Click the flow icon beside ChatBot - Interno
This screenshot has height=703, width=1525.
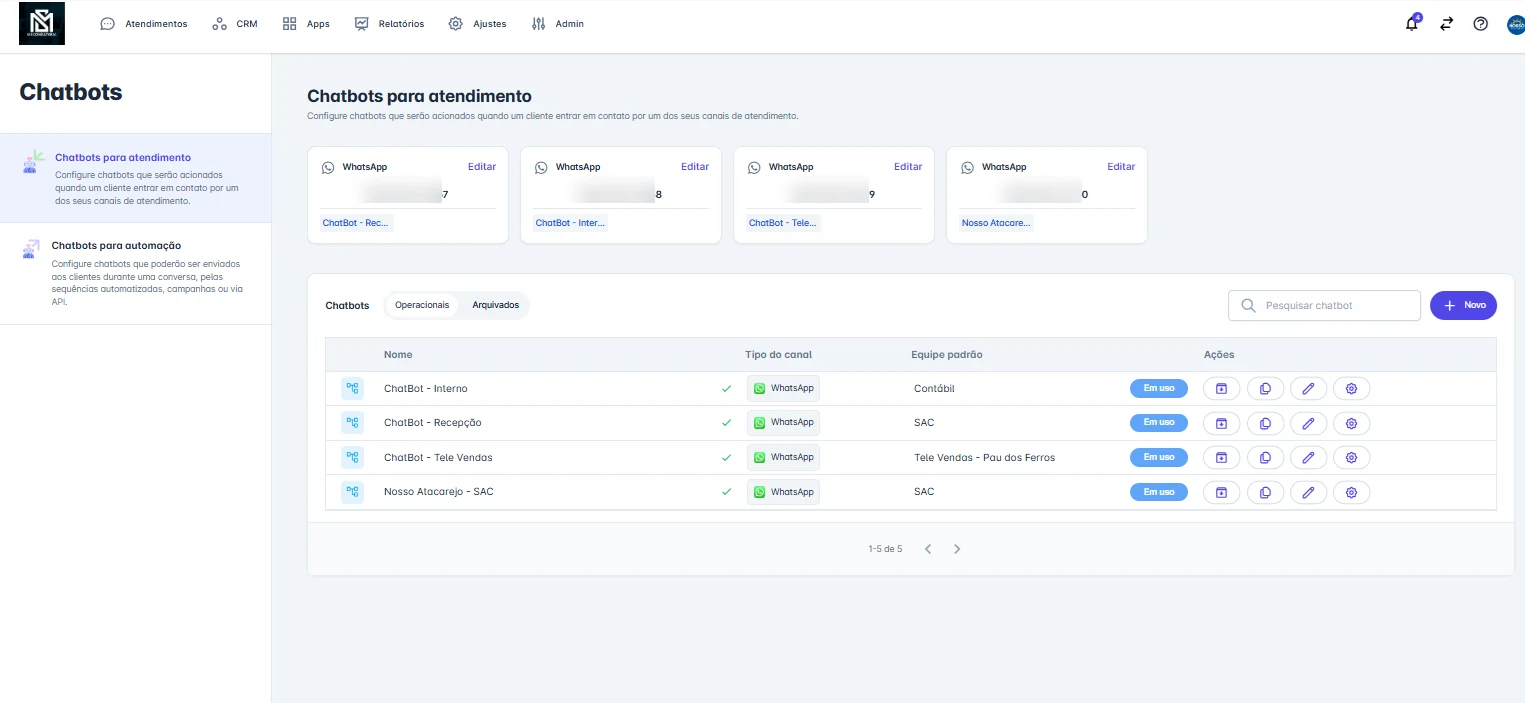click(352, 389)
